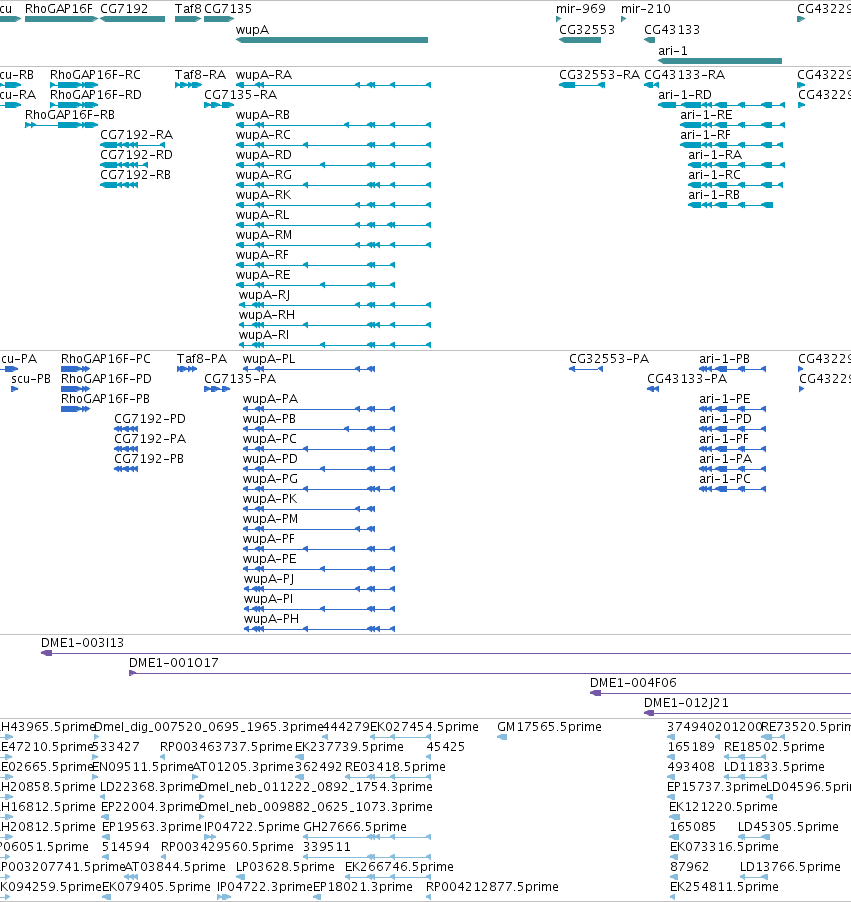Click the wupA-PL protein label
The height and width of the screenshot is (902, 851).
[x=269, y=358]
